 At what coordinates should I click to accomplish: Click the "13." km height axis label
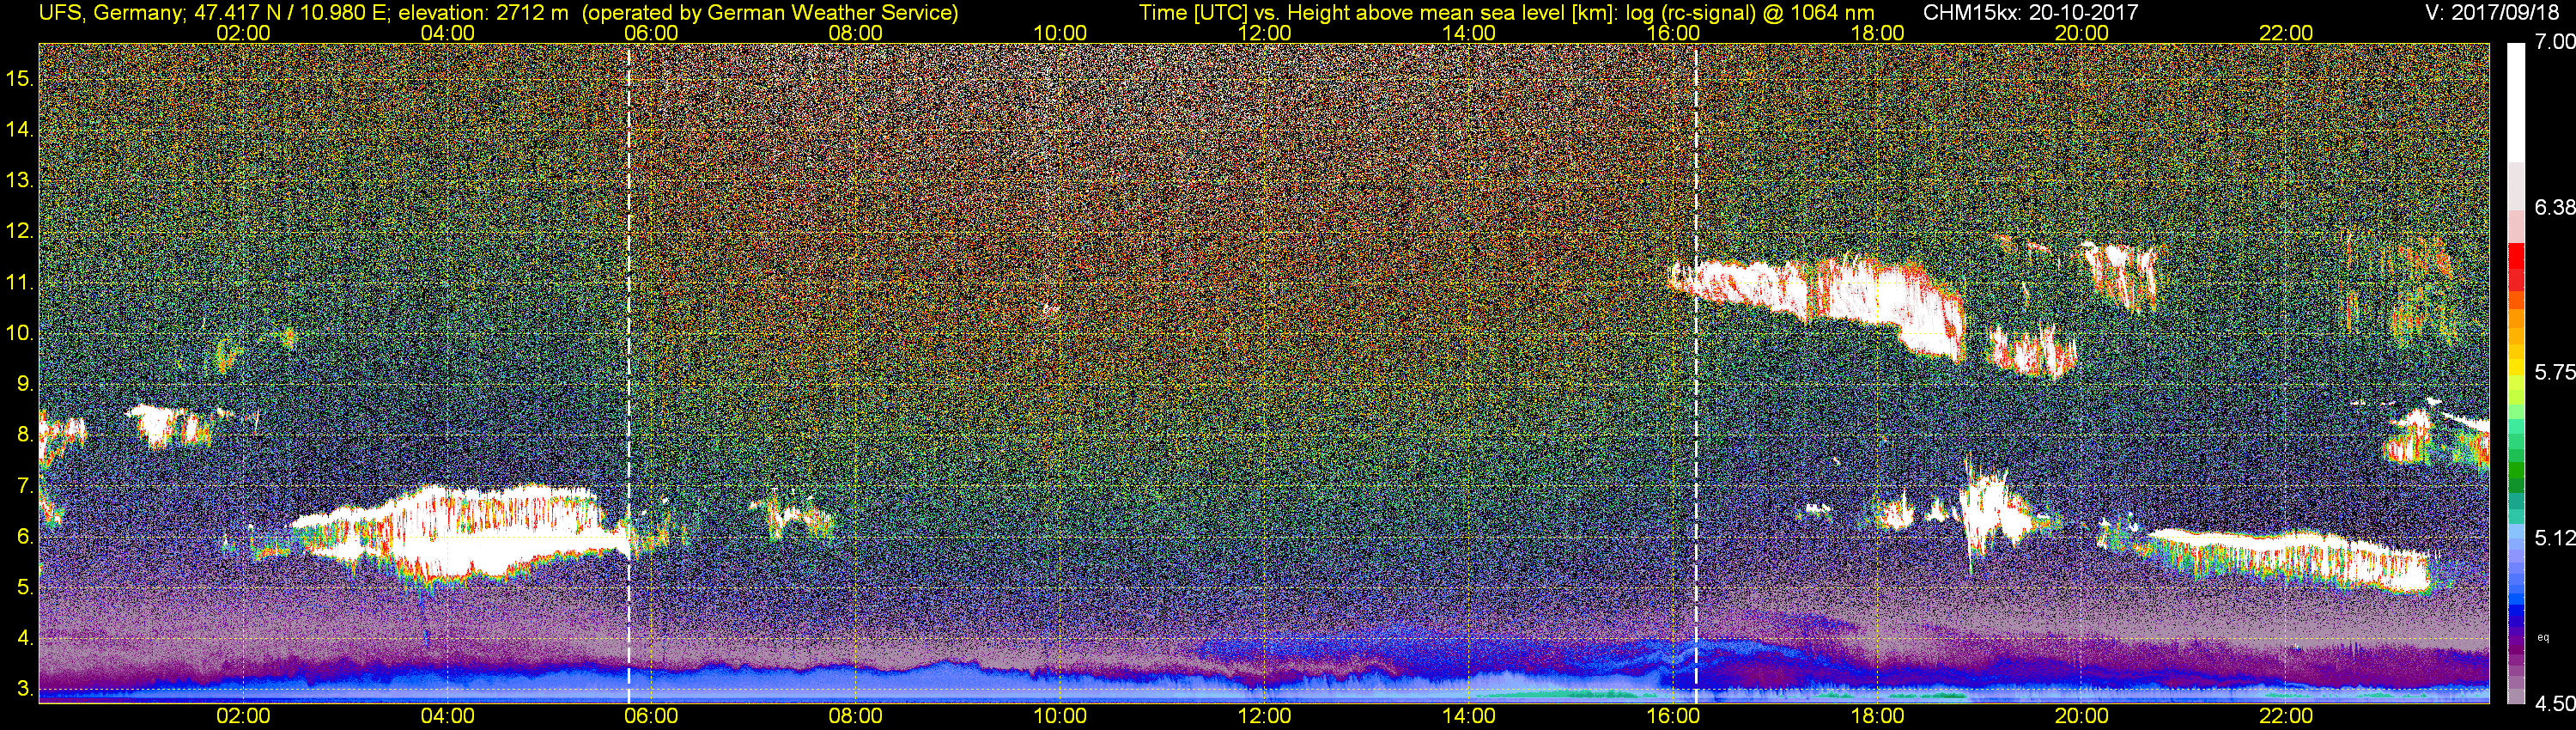pos(20,180)
